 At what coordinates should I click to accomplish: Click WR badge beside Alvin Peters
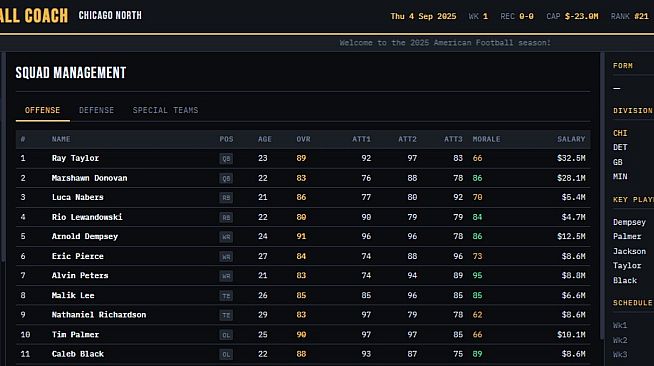coord(226,276)
